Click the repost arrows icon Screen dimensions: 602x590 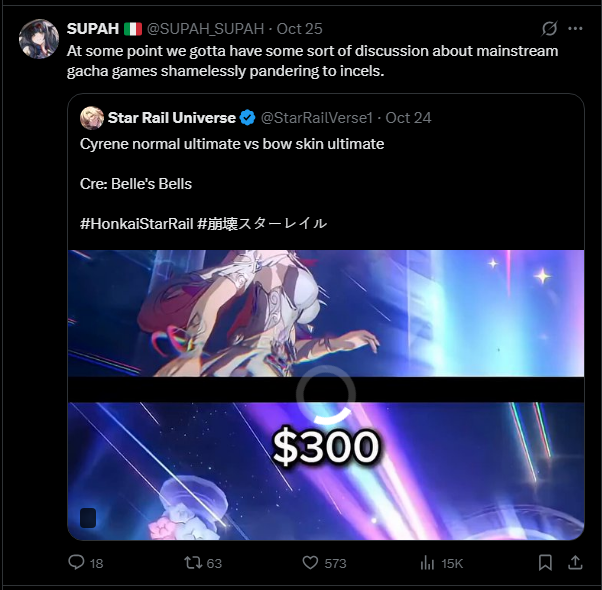pyautogui.click(x=193, y=563)
